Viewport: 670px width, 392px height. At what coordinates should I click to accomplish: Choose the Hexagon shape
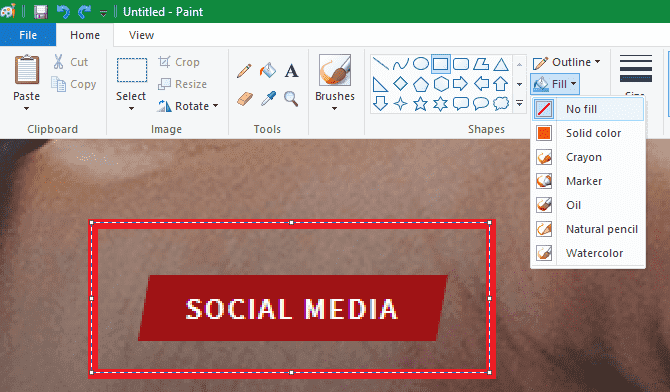point(441,84)
